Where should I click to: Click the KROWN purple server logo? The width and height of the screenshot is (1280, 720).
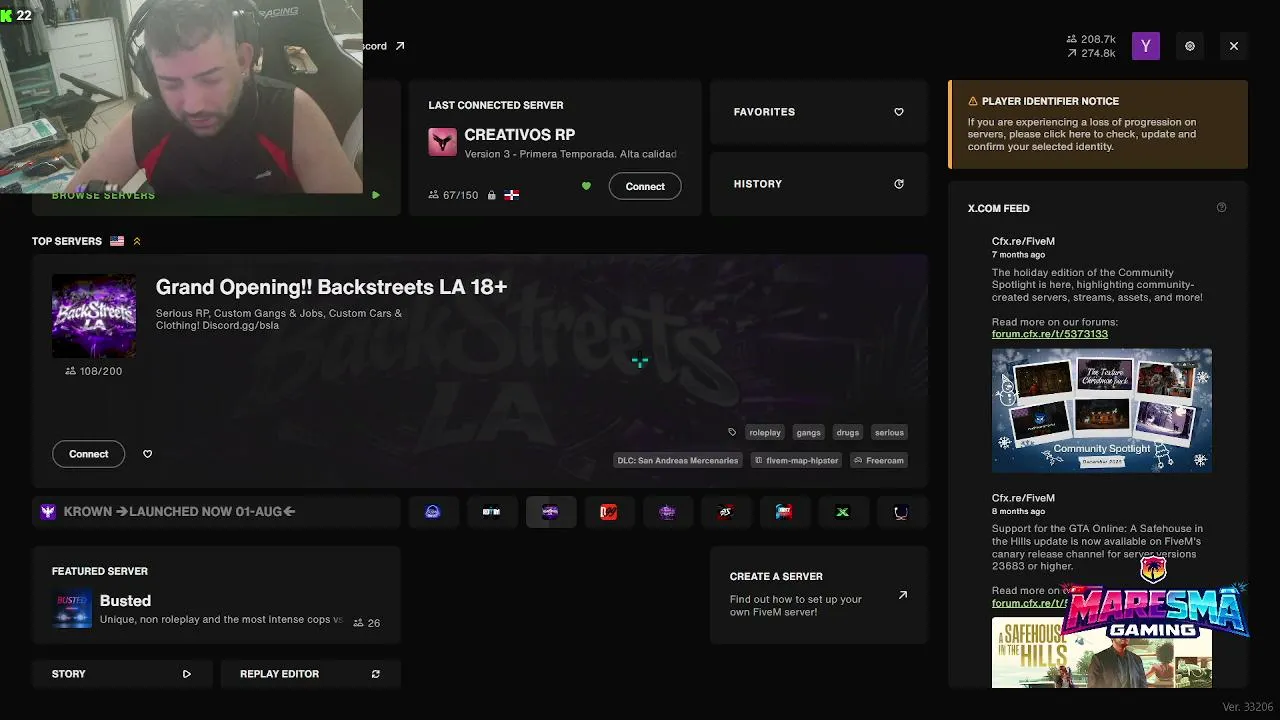[x=48, y=512]
